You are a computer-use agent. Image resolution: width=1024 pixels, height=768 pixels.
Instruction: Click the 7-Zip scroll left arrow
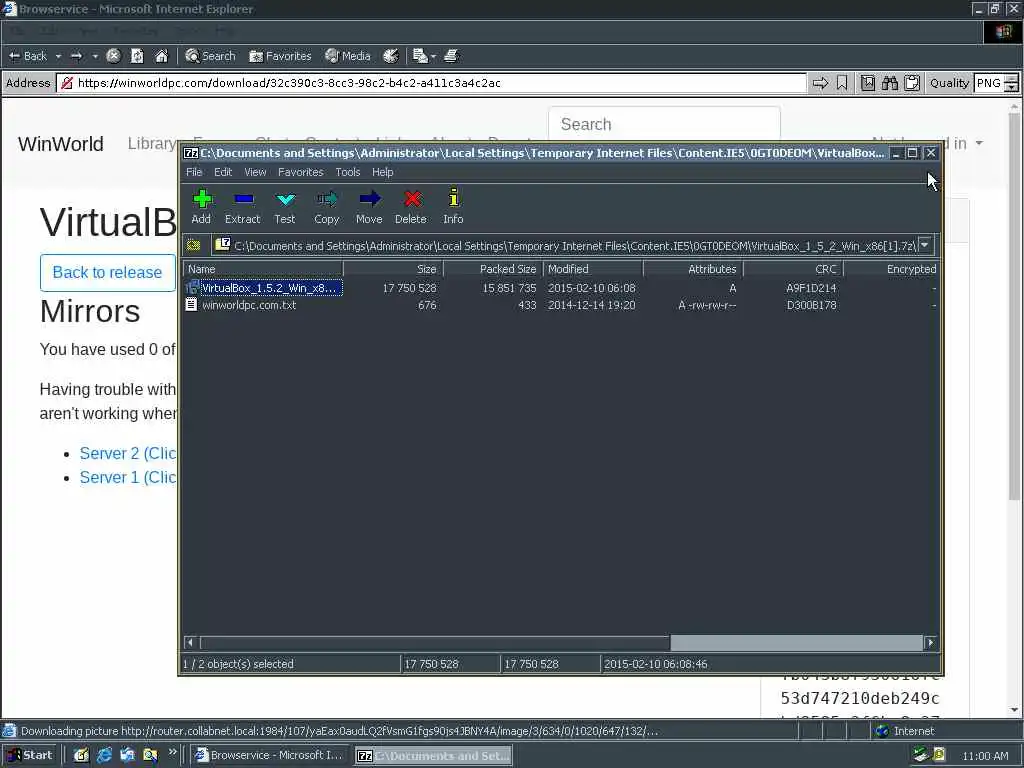click(x=190, y=643)
